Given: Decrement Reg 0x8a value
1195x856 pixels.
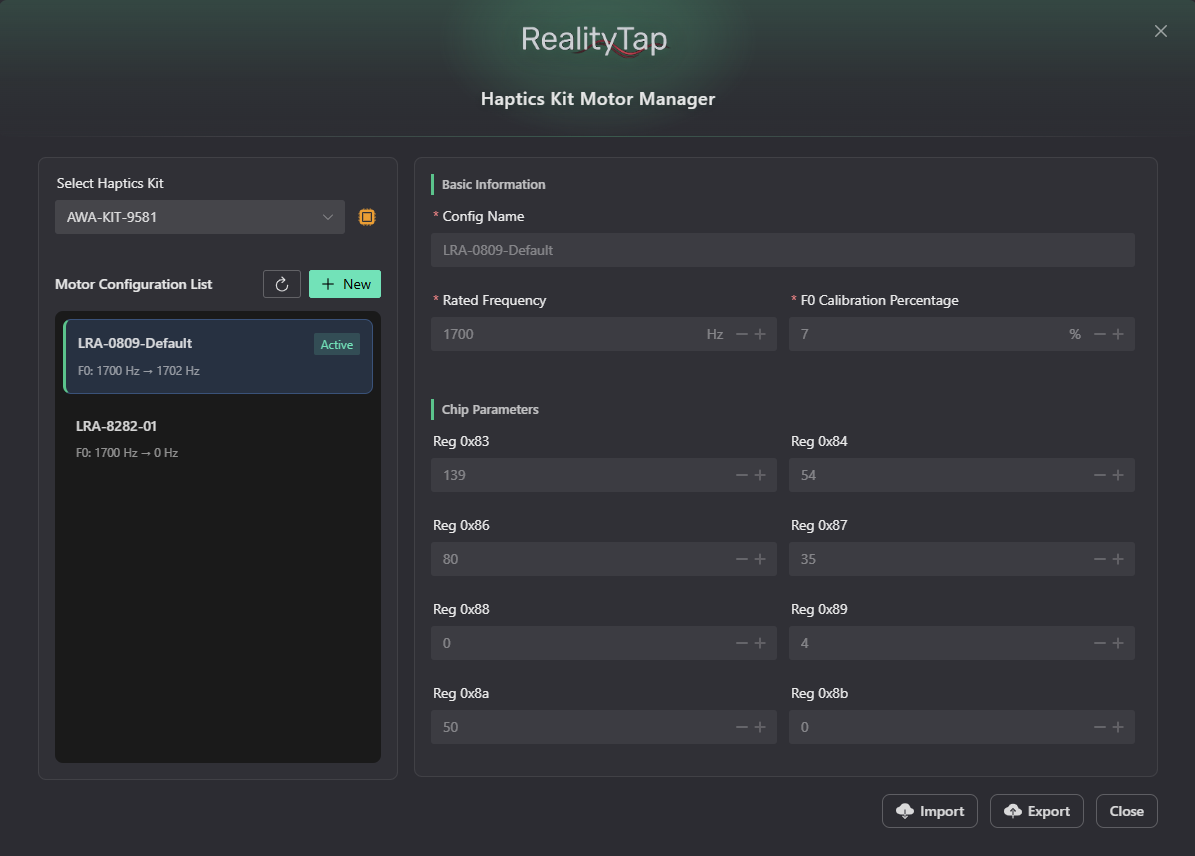Looking at the screenshot, I should pyautogui.click(x=742, y=726).
